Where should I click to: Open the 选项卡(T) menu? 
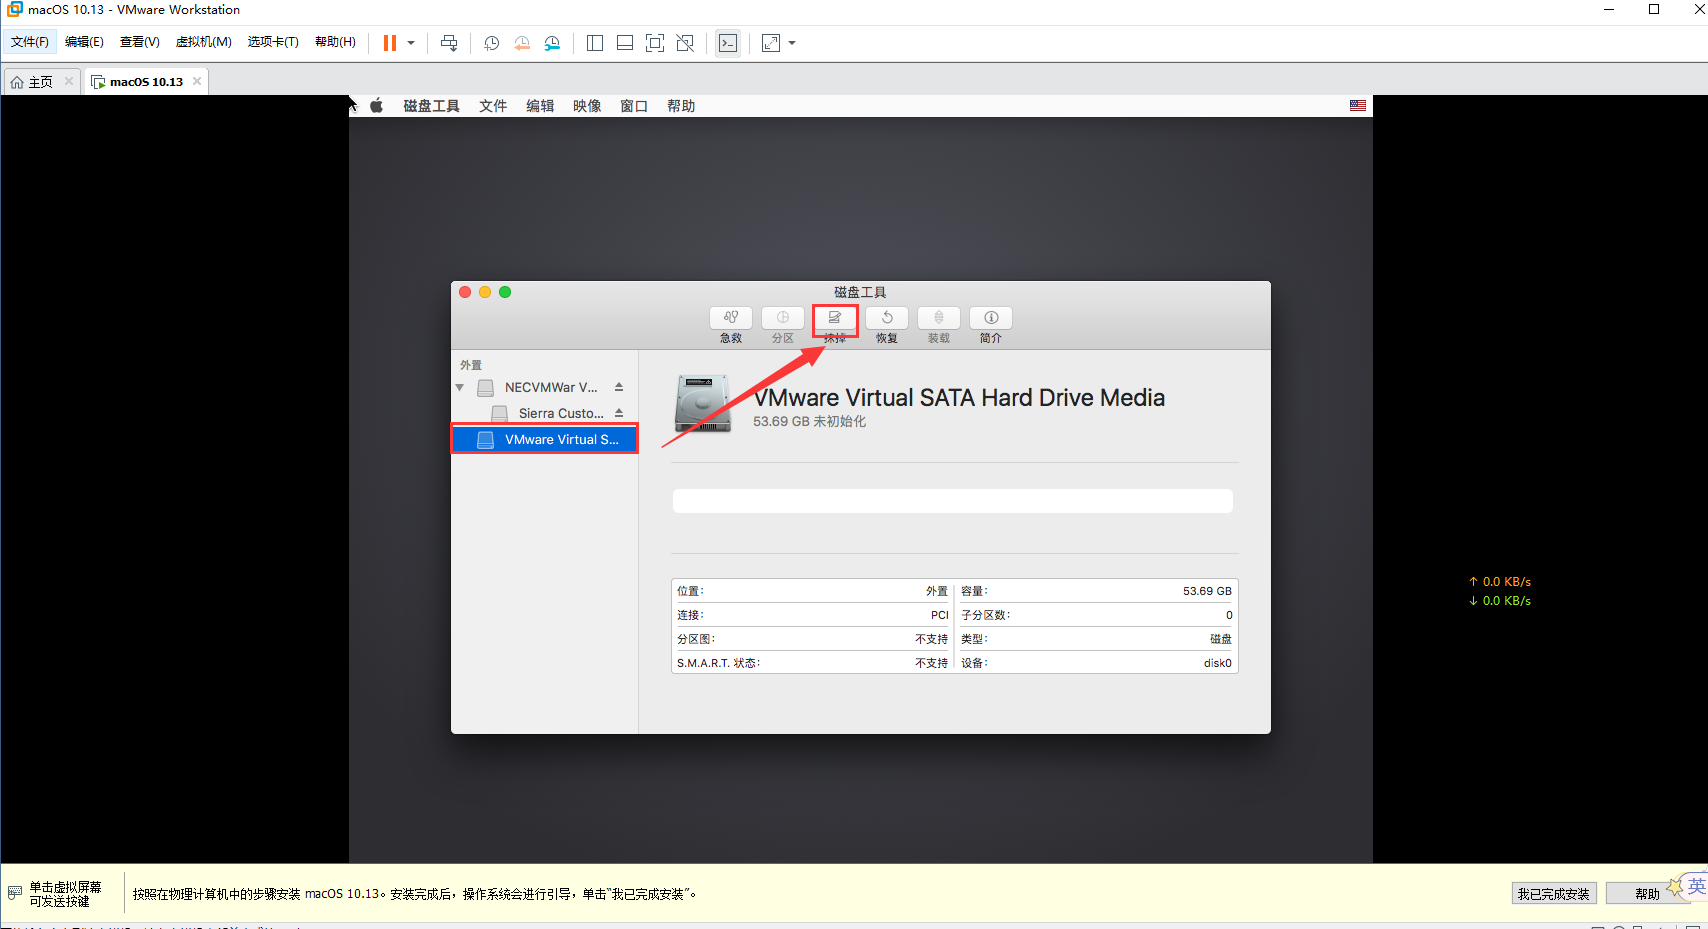coord(273,42)
